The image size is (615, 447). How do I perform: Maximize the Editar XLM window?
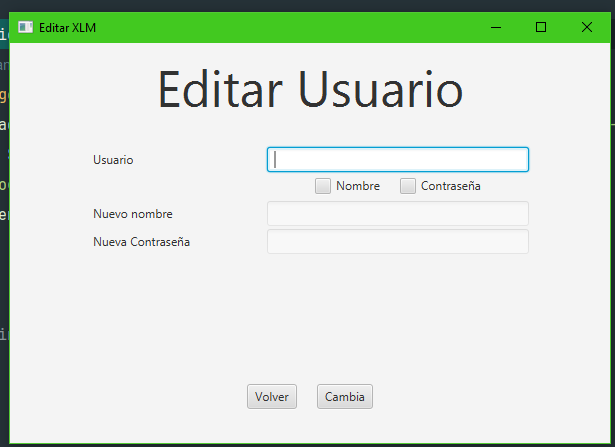(541, 27)
